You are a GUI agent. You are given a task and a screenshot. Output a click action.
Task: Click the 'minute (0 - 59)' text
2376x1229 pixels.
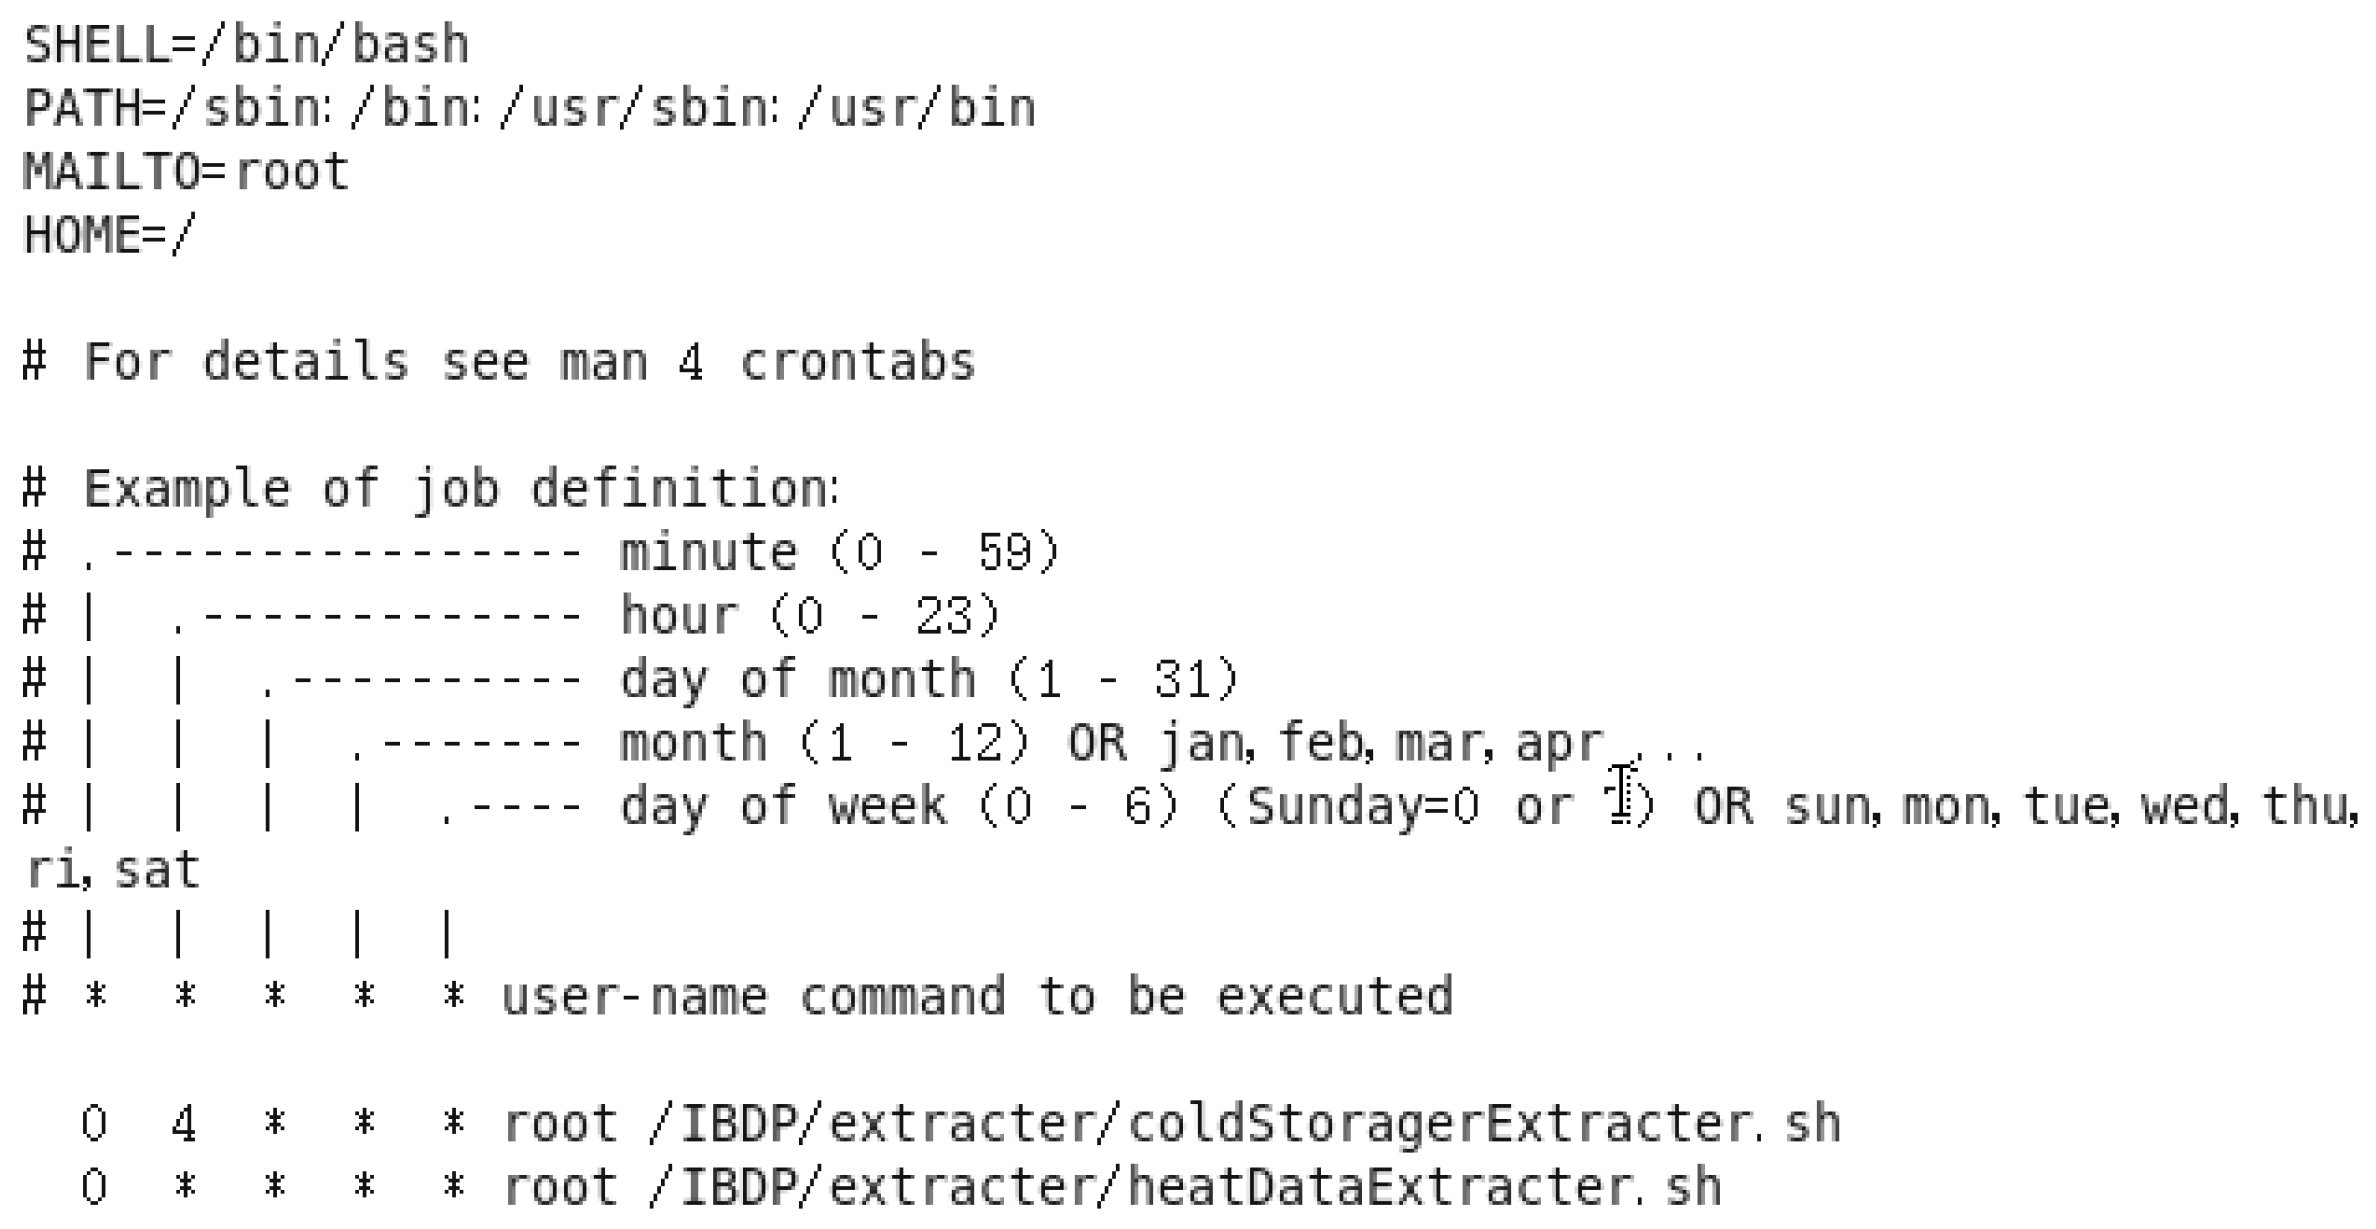pos(838,553)
